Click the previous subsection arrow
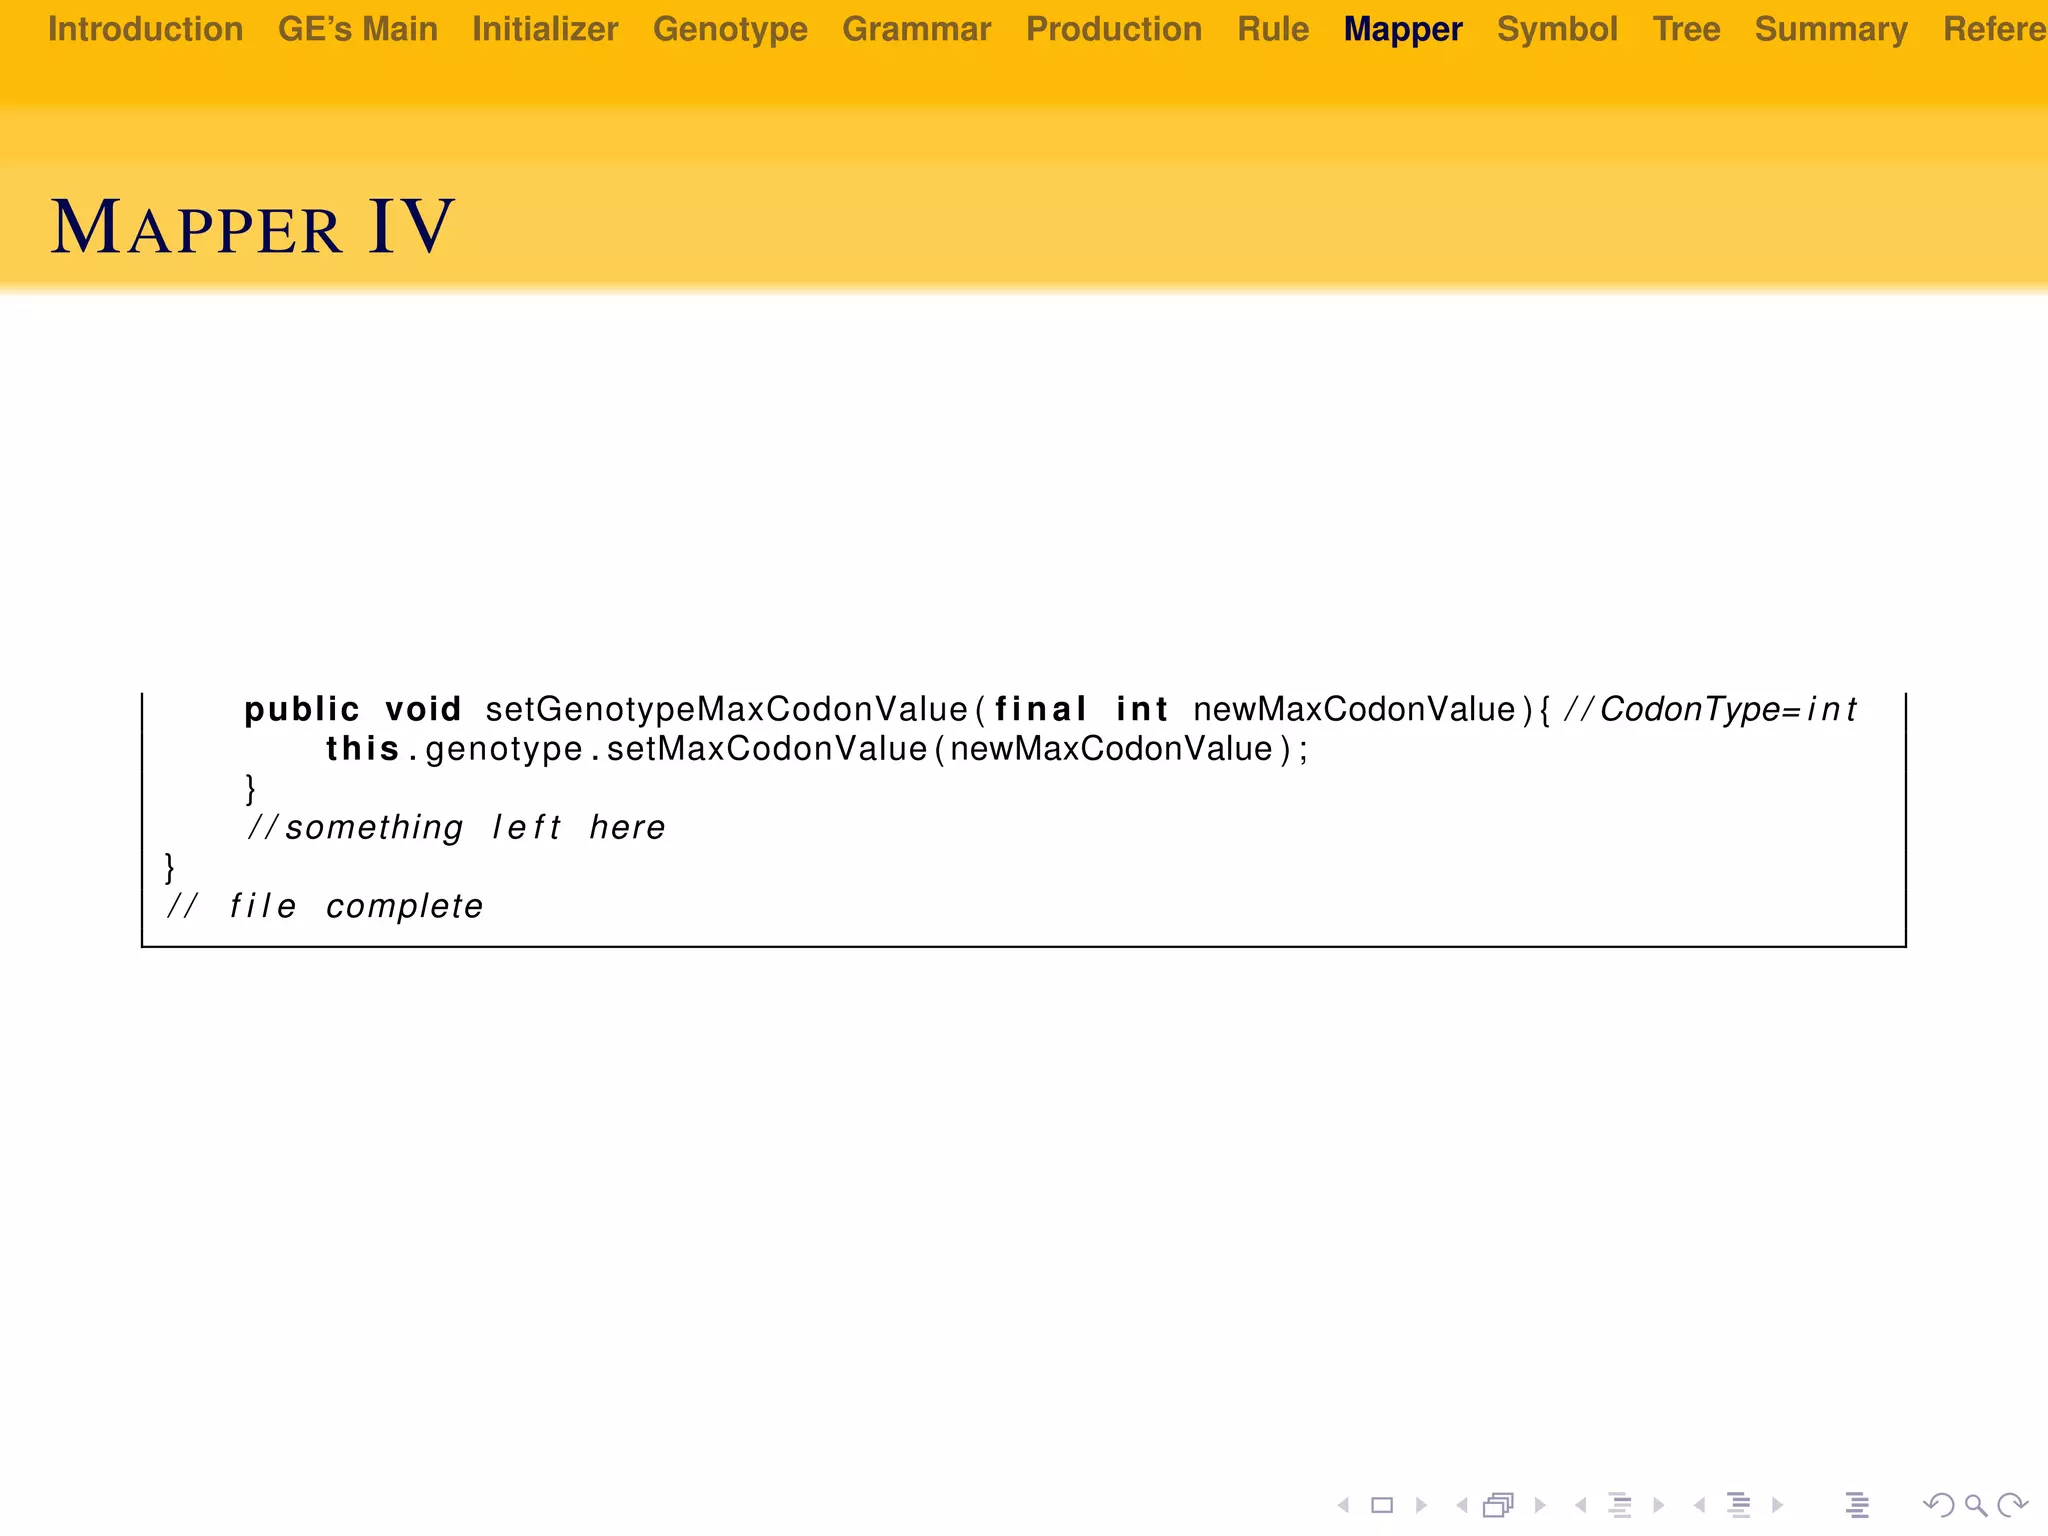2048x1536 pixels. point(1580,1505)
